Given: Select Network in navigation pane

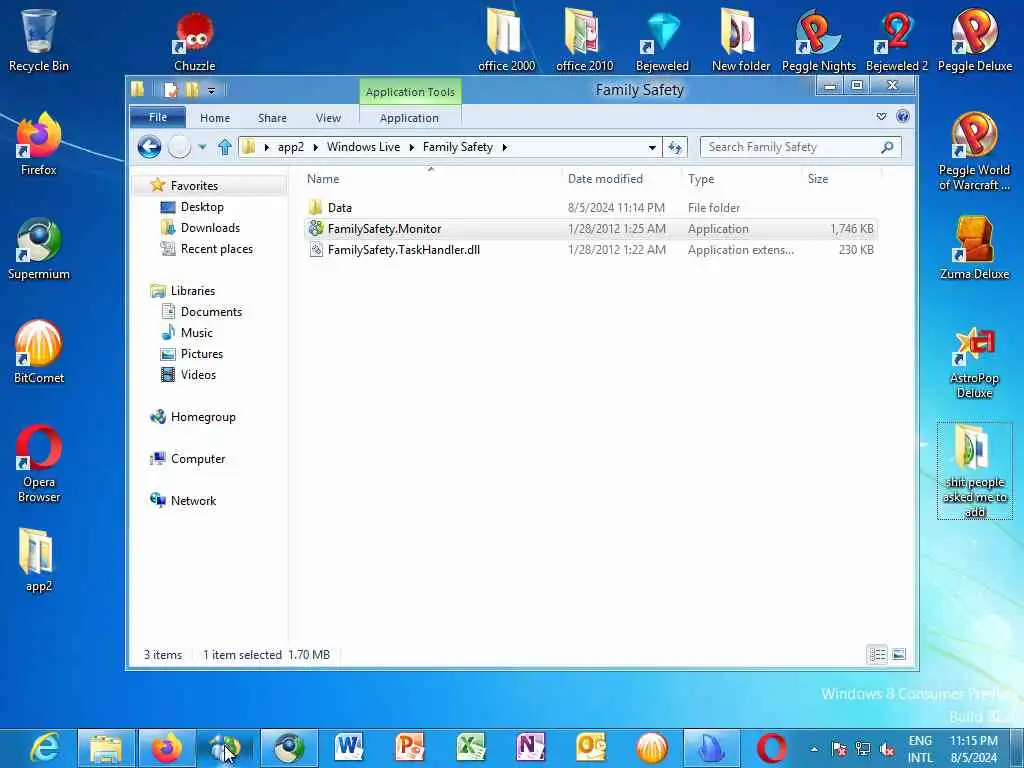Looking at the screenshot, I should 193,501.
